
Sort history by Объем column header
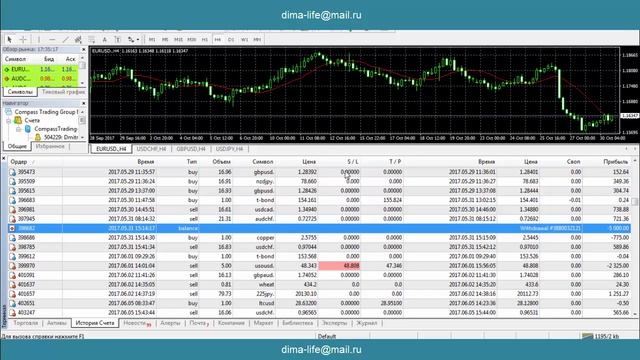click(222, 162)
